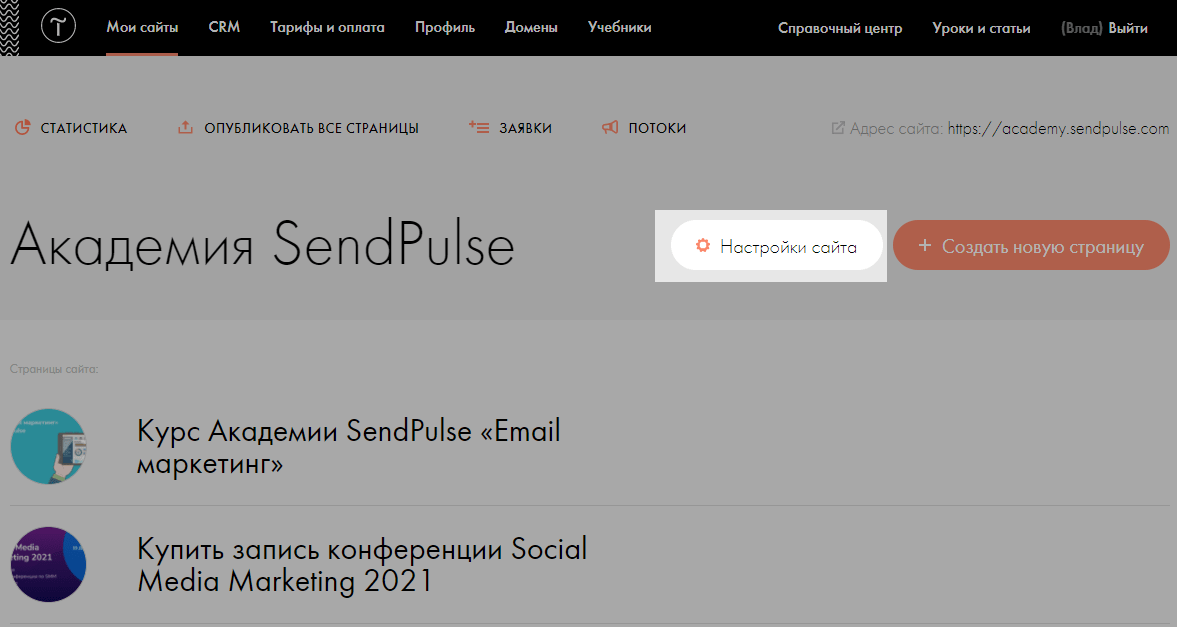Navigate to Домены in top menu

[x=531, y=28]
